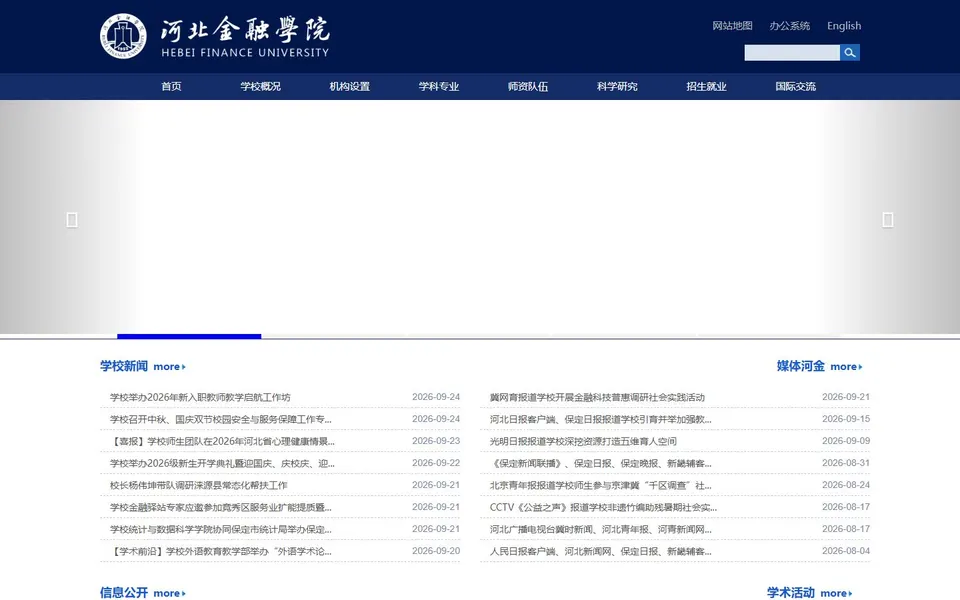Click the 学校新闻 section heading
Screen dimensions: 960x600
point(124,366)
